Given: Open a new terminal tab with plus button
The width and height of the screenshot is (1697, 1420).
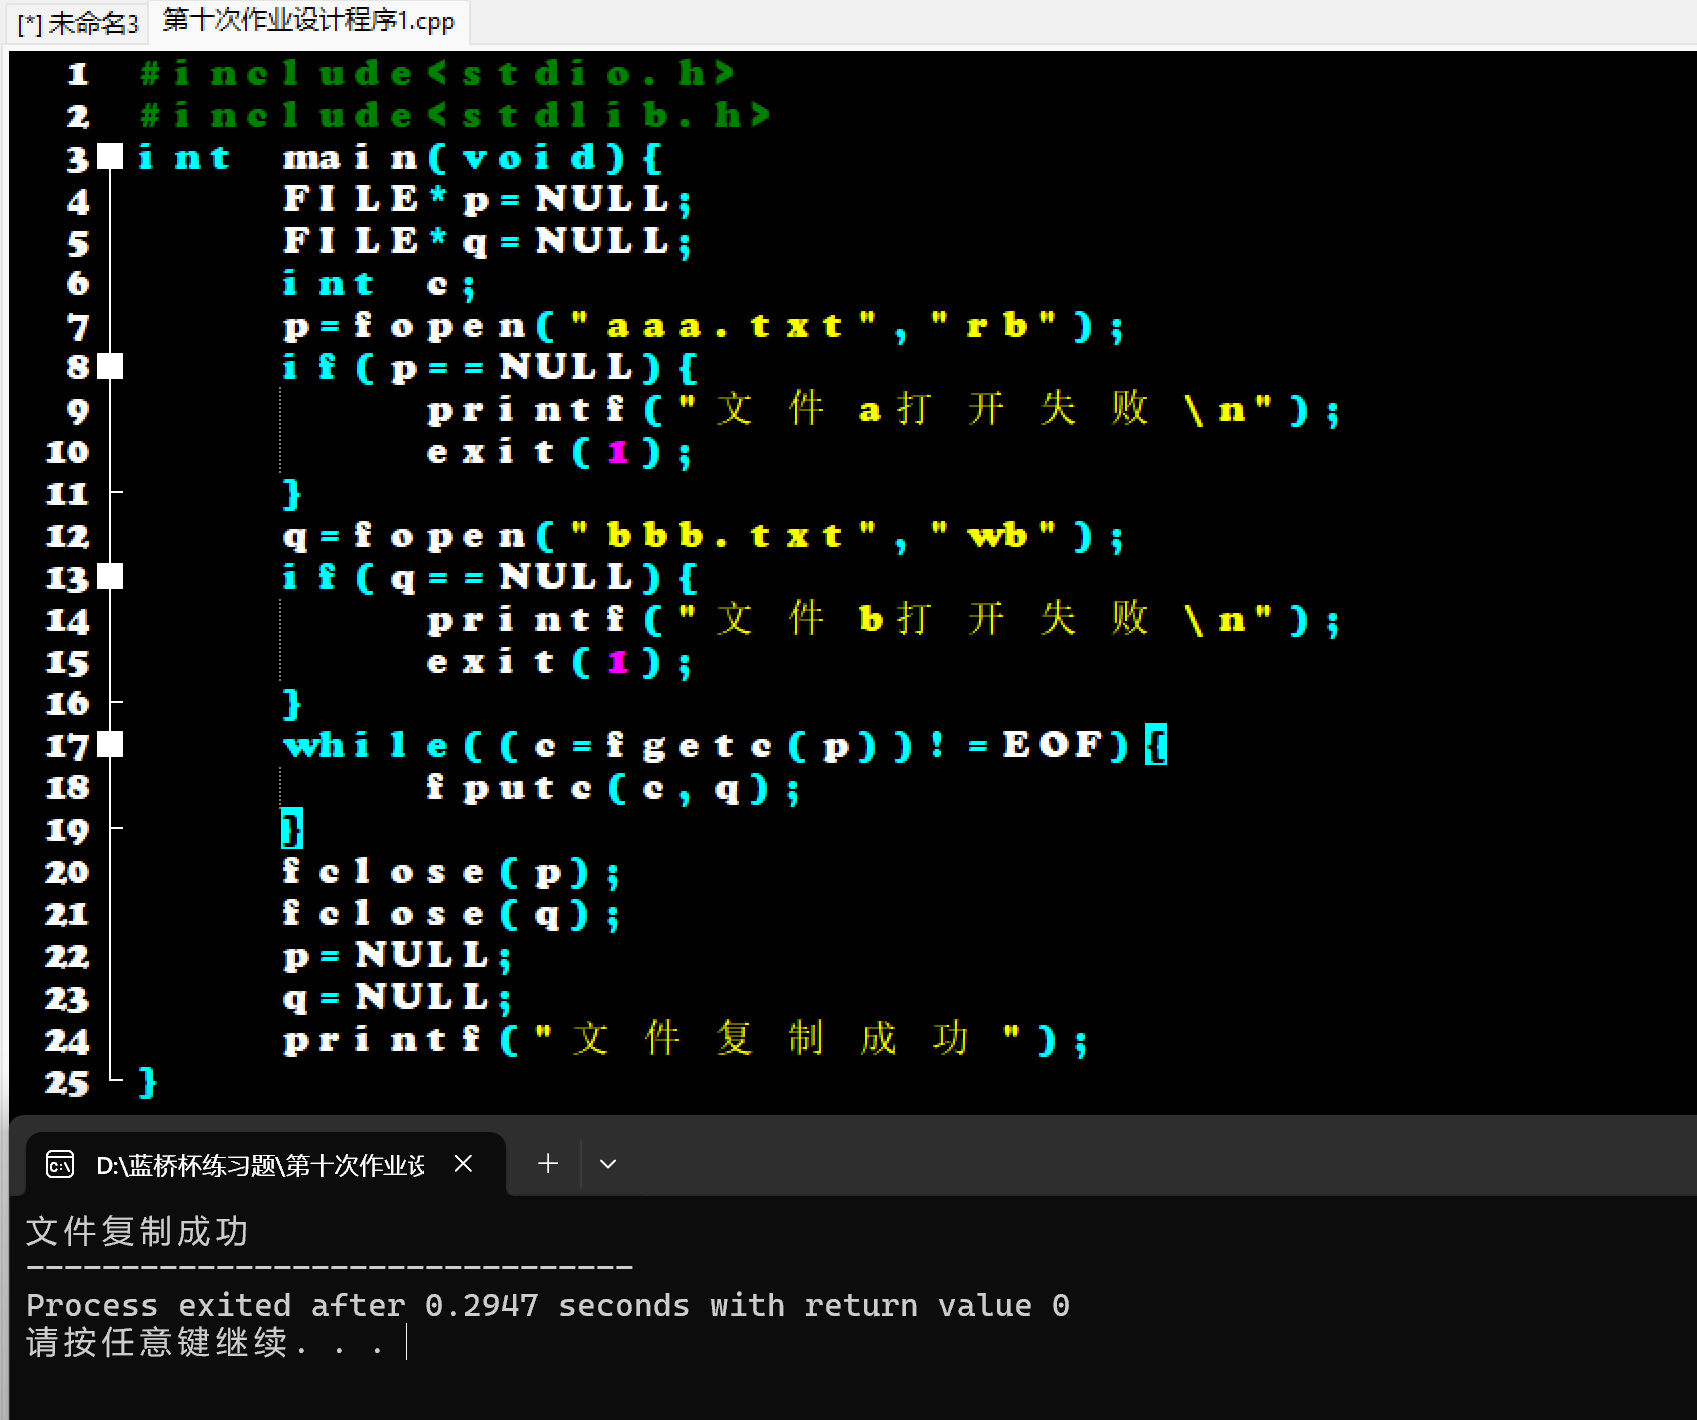Looking at the screenshot, I should point(547,1164).
